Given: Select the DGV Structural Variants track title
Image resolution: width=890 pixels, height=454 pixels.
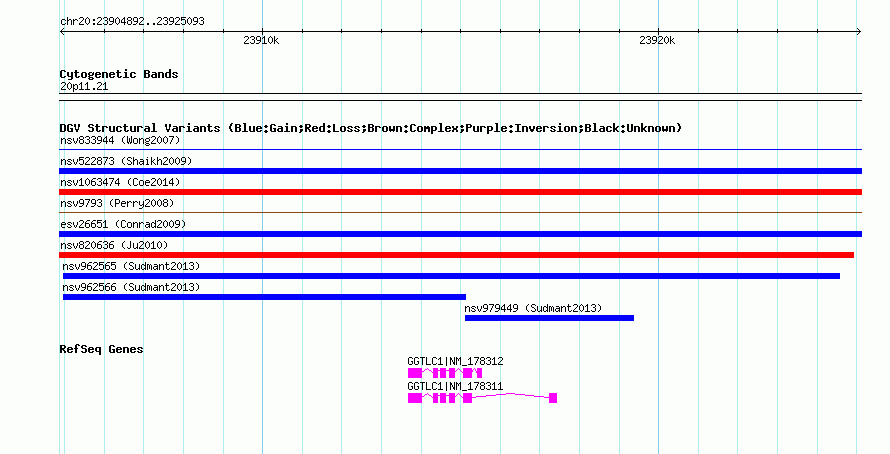Looking at the screenshot, I should click(371, 128).
